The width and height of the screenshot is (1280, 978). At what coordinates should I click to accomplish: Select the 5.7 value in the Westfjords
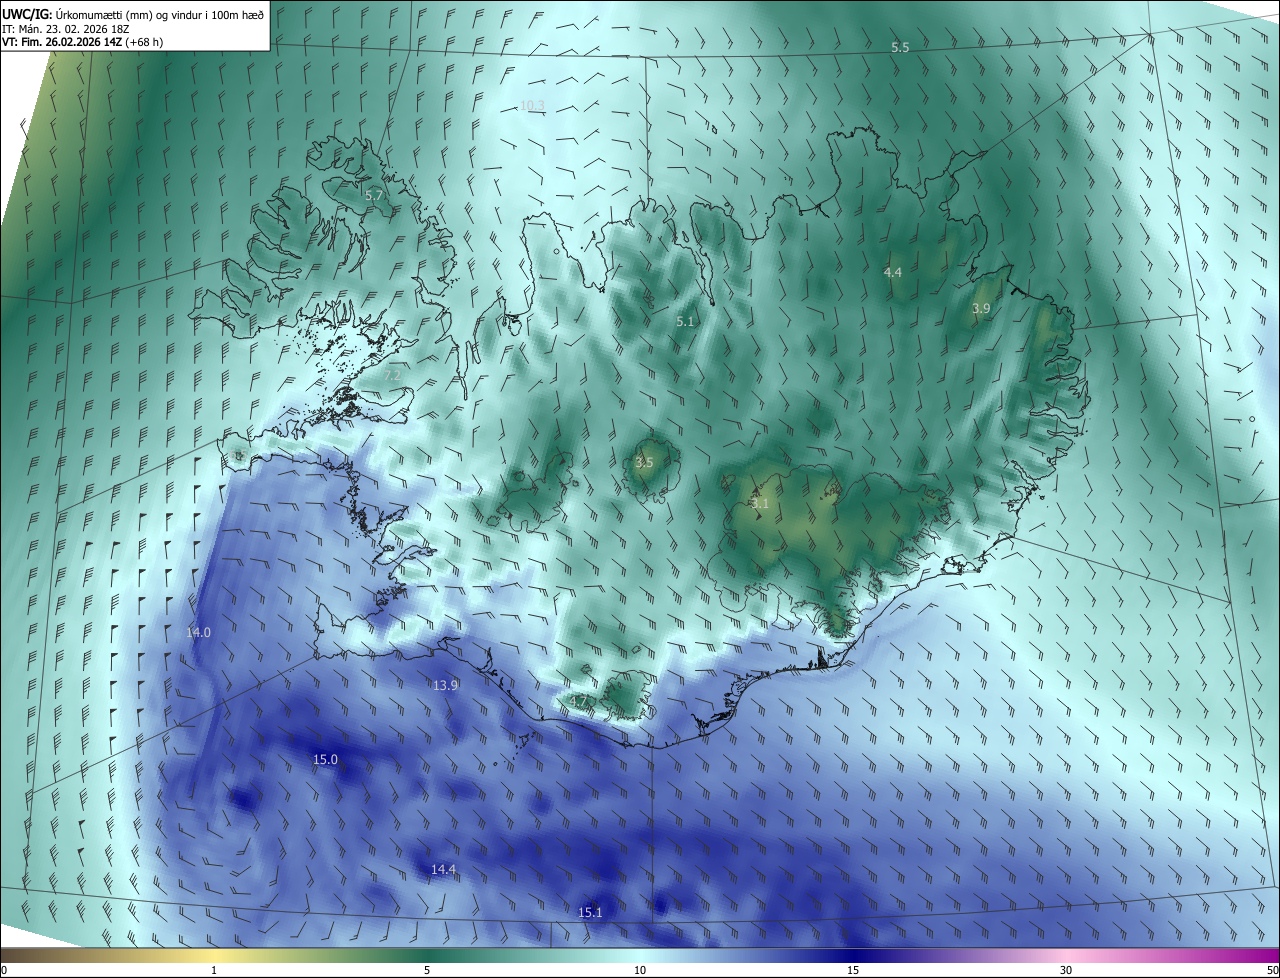(x=374, y=196)
